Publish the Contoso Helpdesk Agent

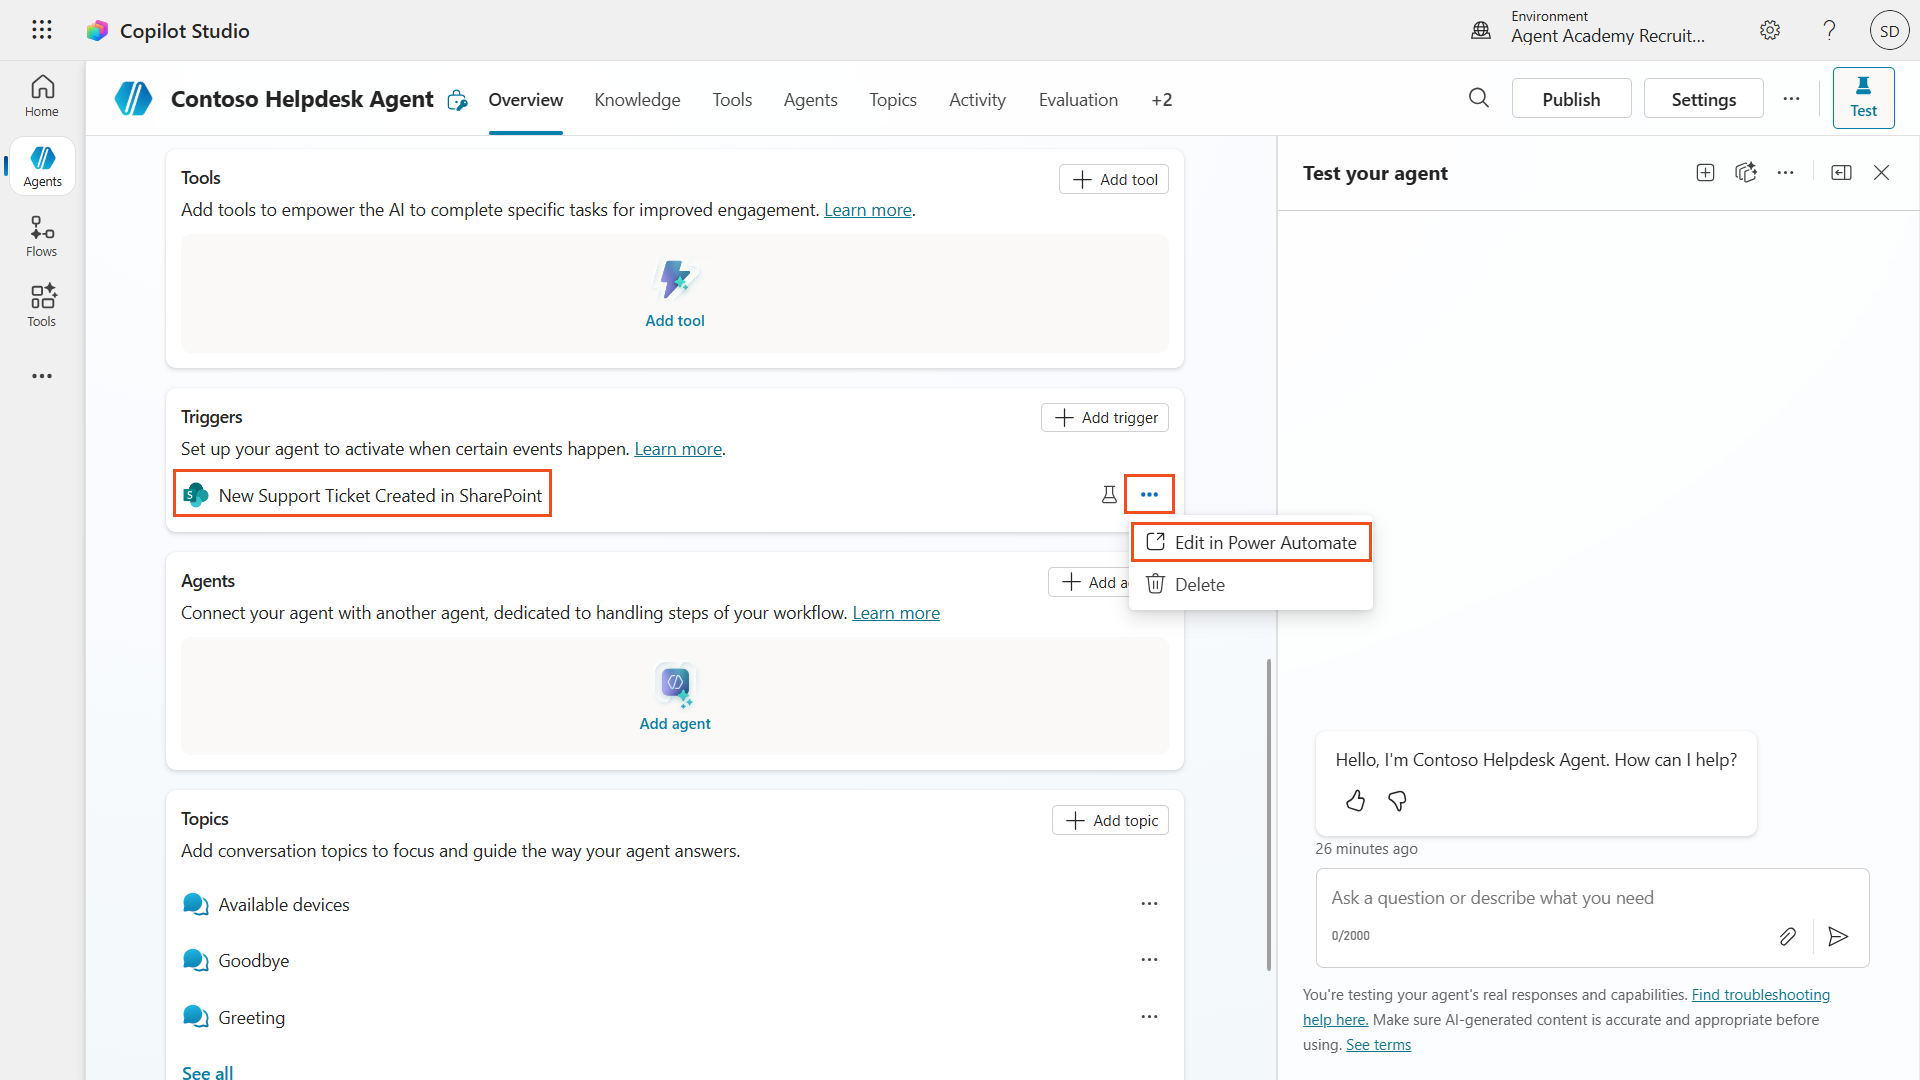click(1570, 98)
